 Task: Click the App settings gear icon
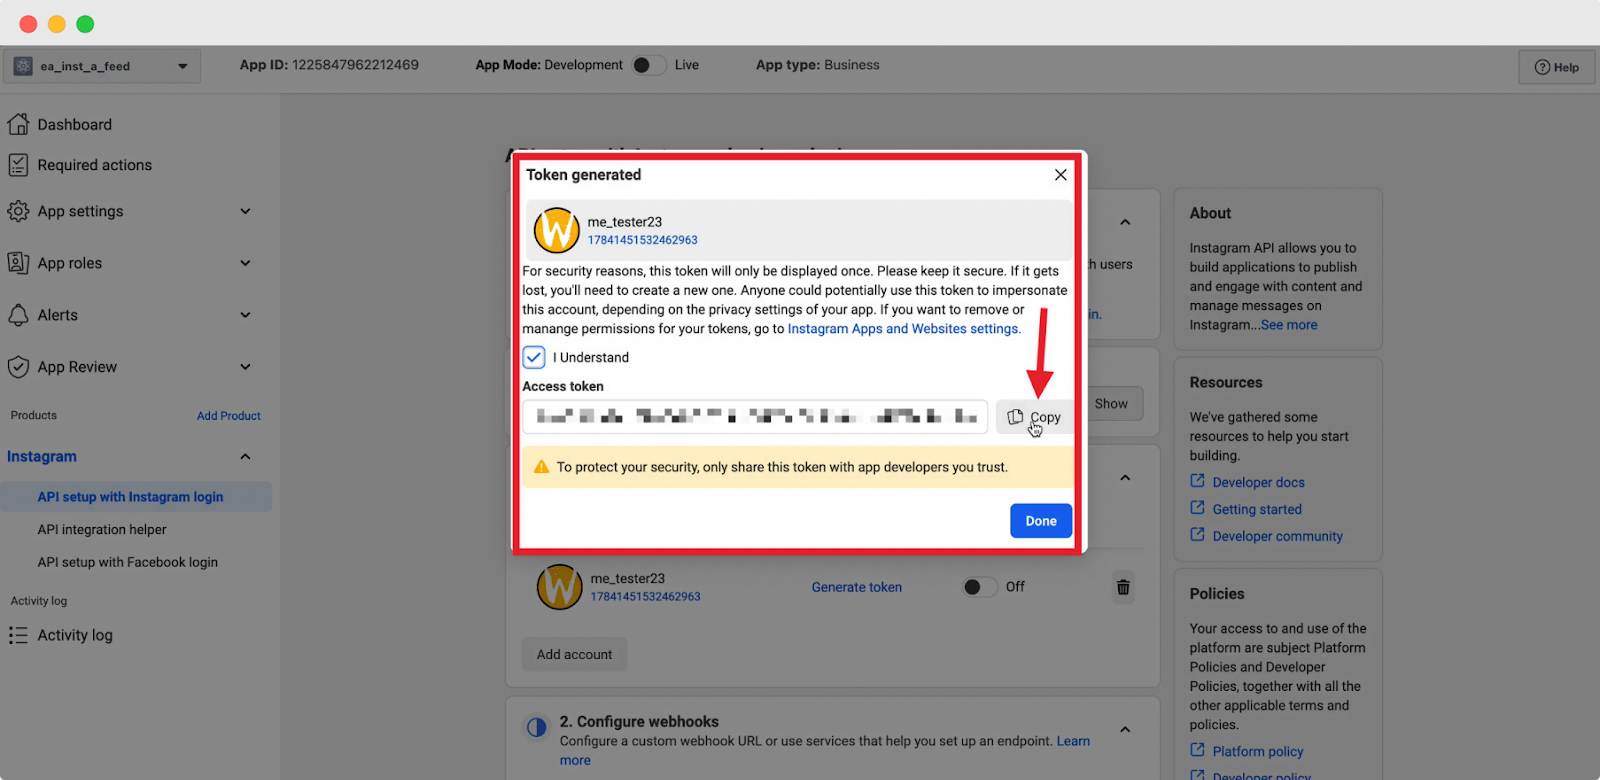click(18, 211)
